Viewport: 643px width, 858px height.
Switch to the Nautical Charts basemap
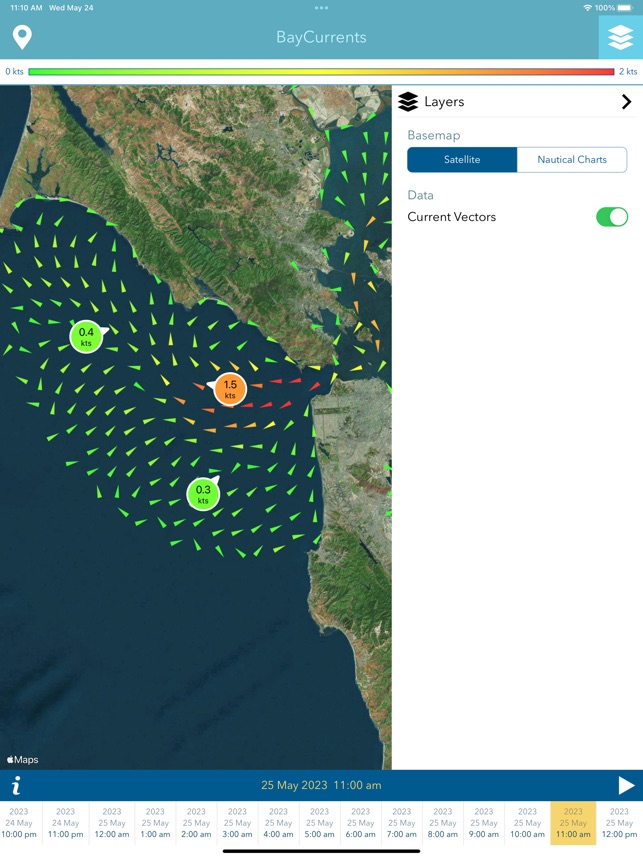(x=572, y=160)
